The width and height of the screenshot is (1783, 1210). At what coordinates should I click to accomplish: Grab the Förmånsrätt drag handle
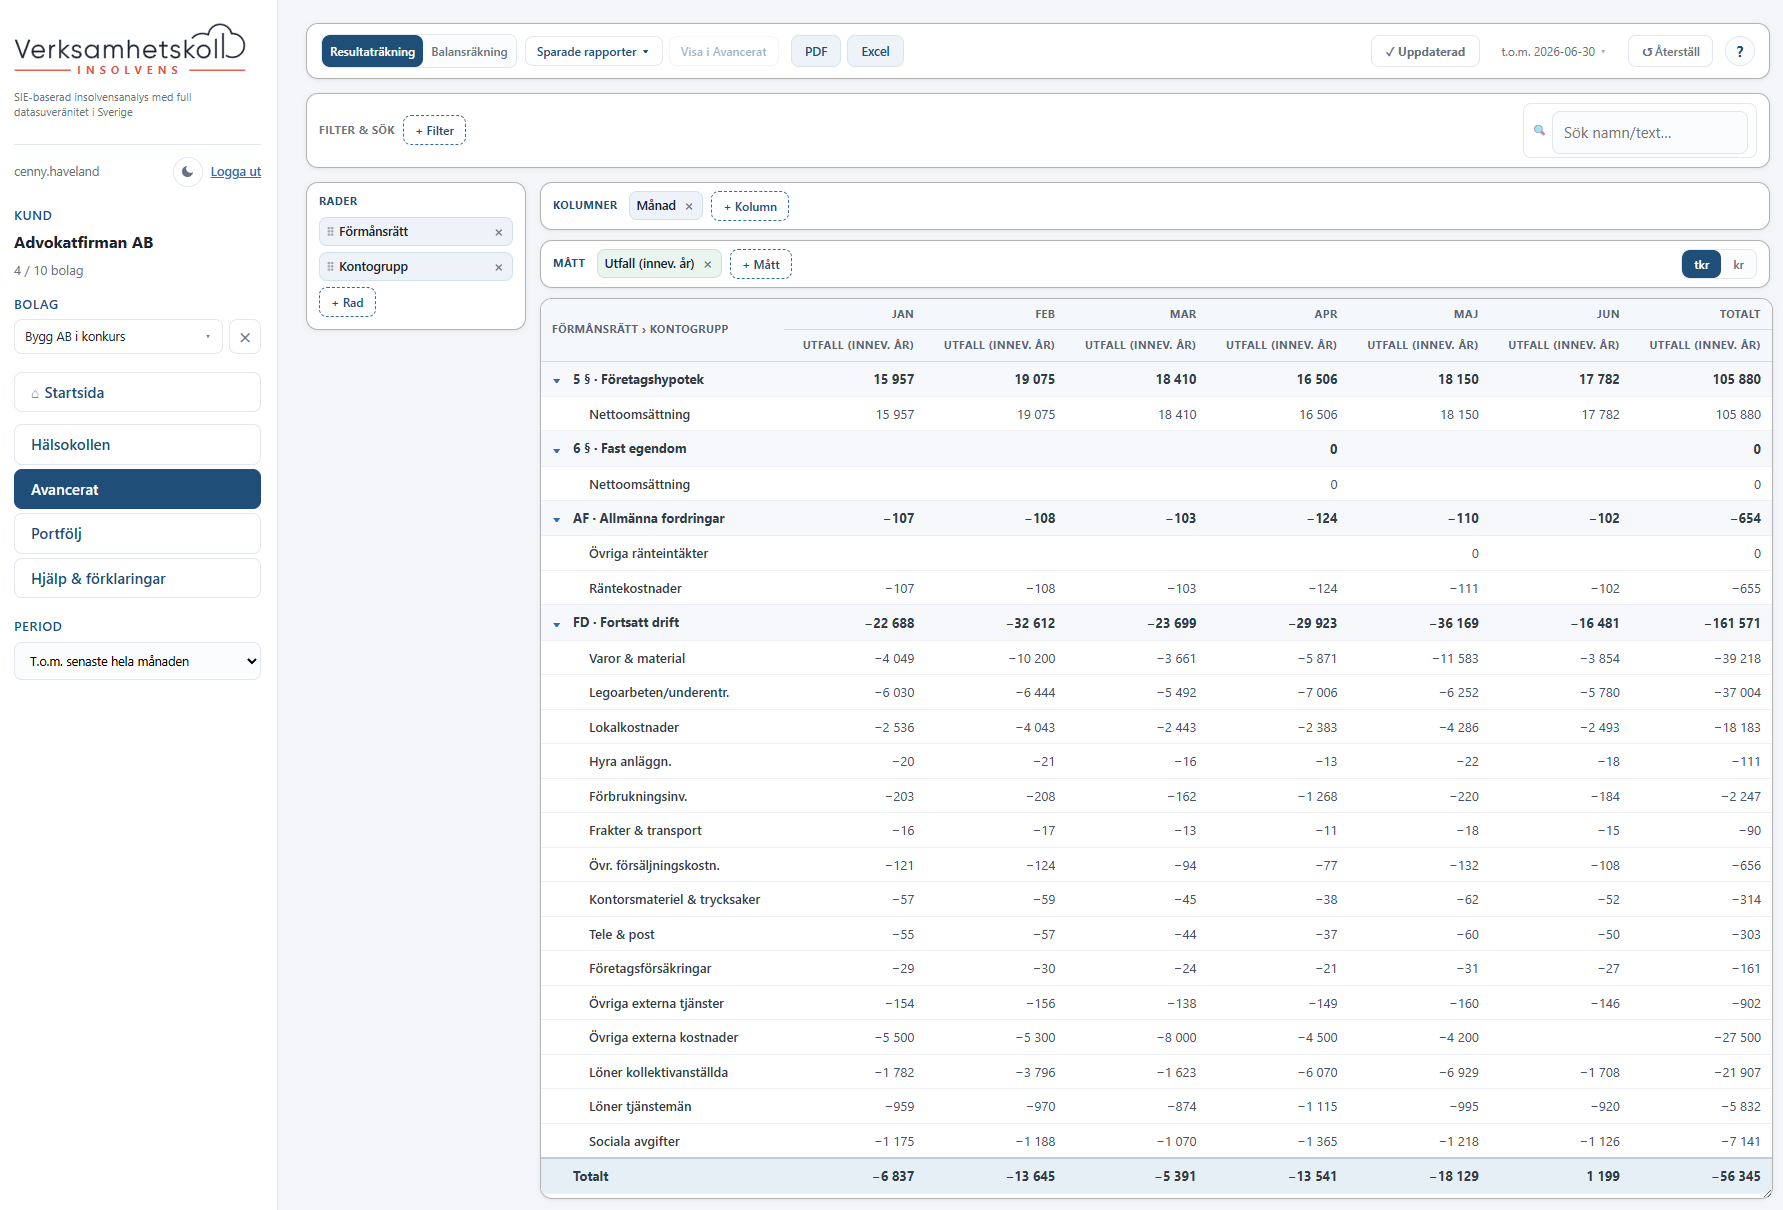330,232
